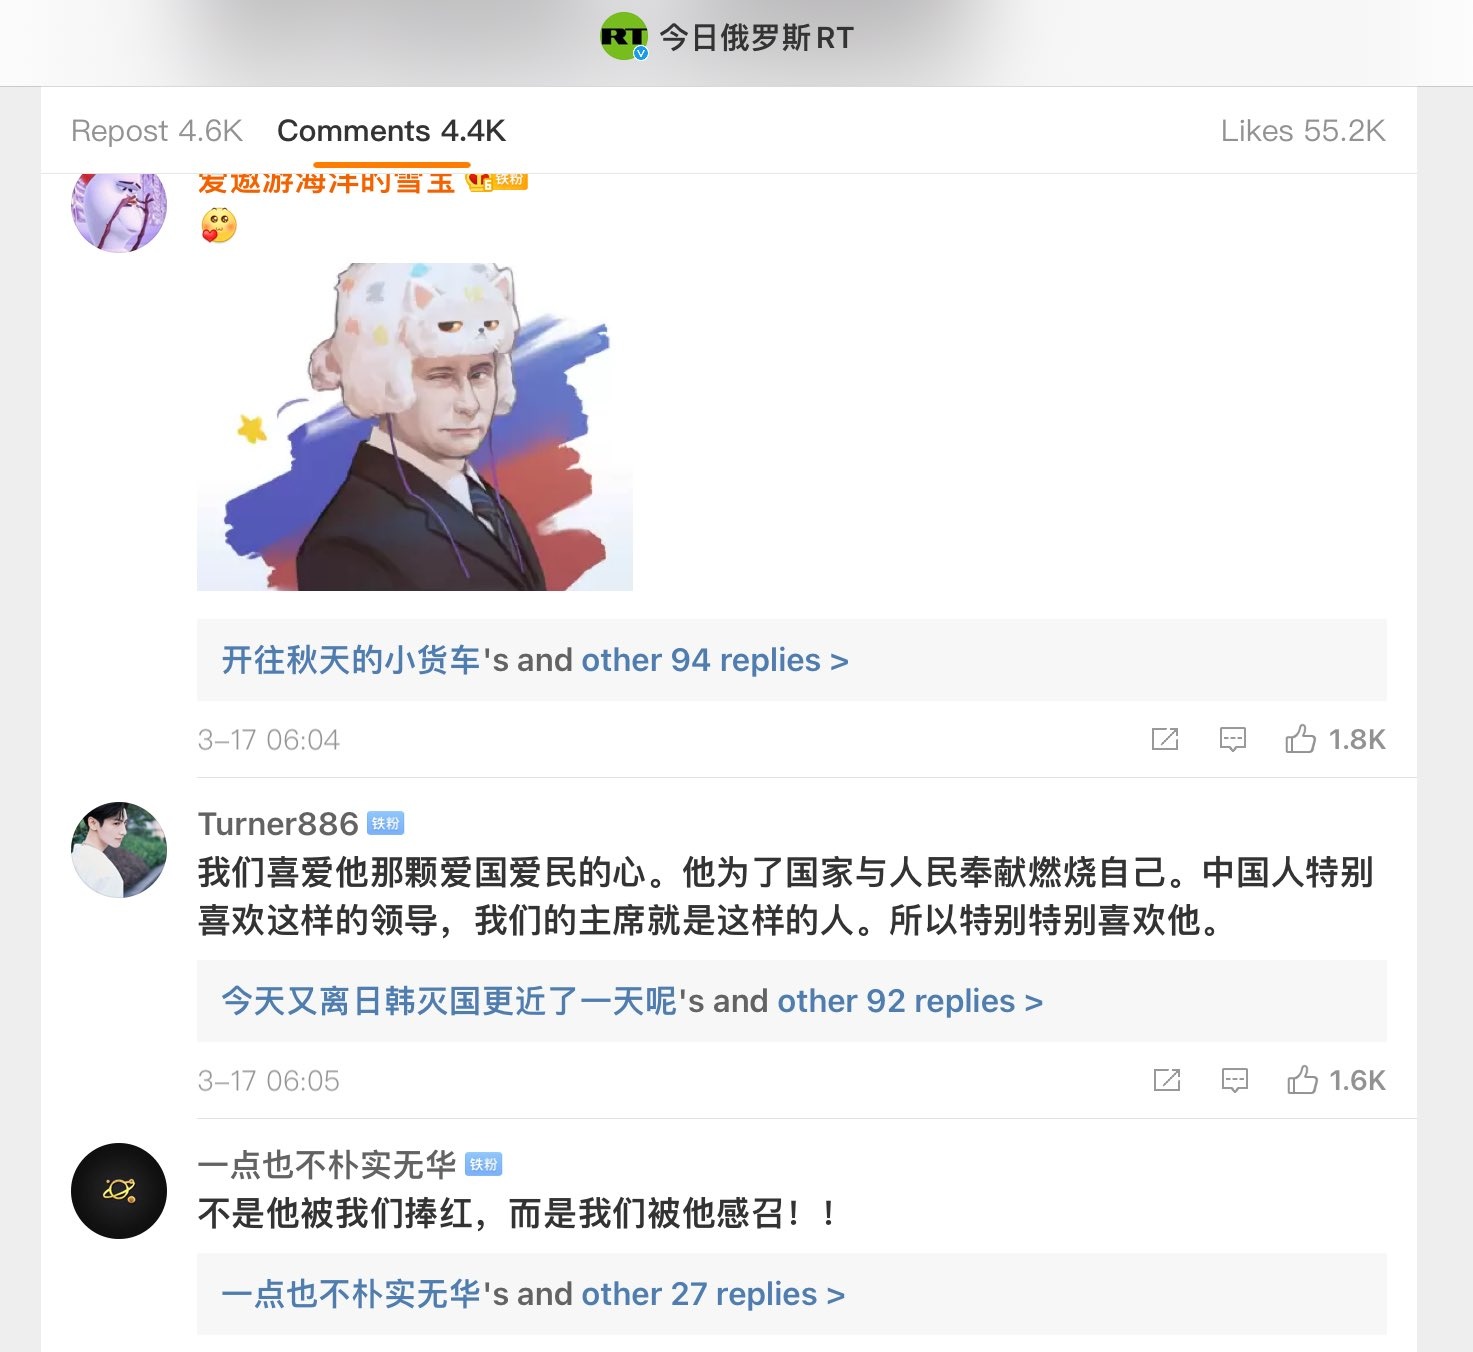Screen dimensions: 1473x1352
Task: Show the Likes 55.2K tab
Action: pos(1303,131)
